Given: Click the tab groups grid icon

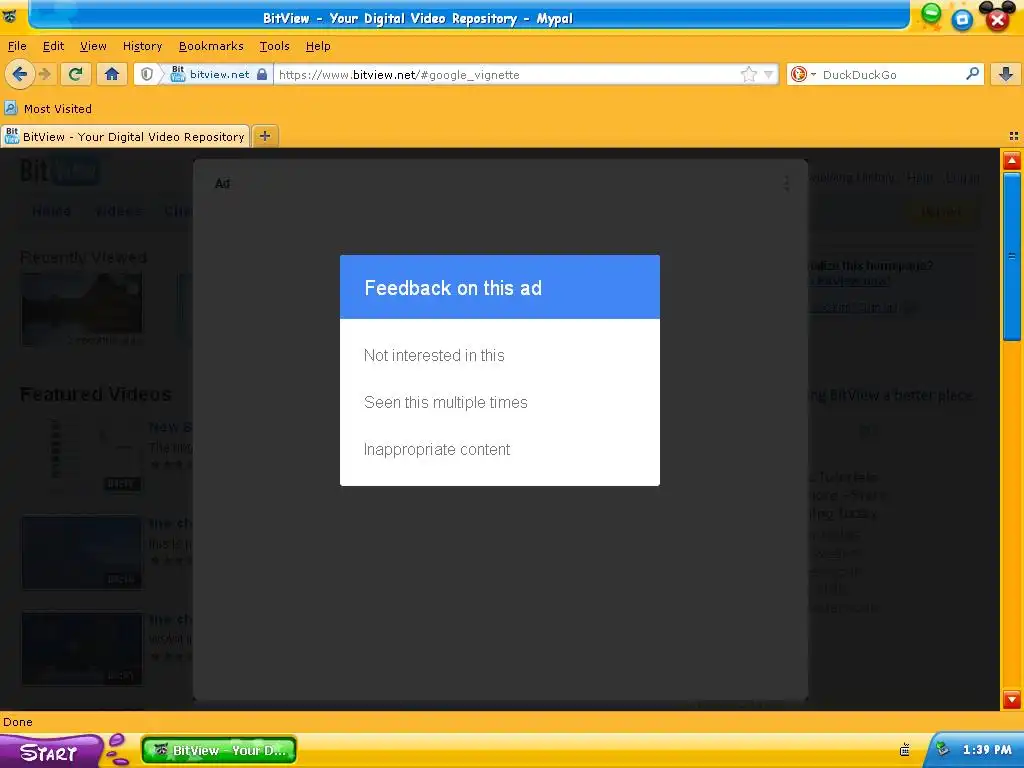Looking at the screenshot, I should click(x=1014, y=136).
